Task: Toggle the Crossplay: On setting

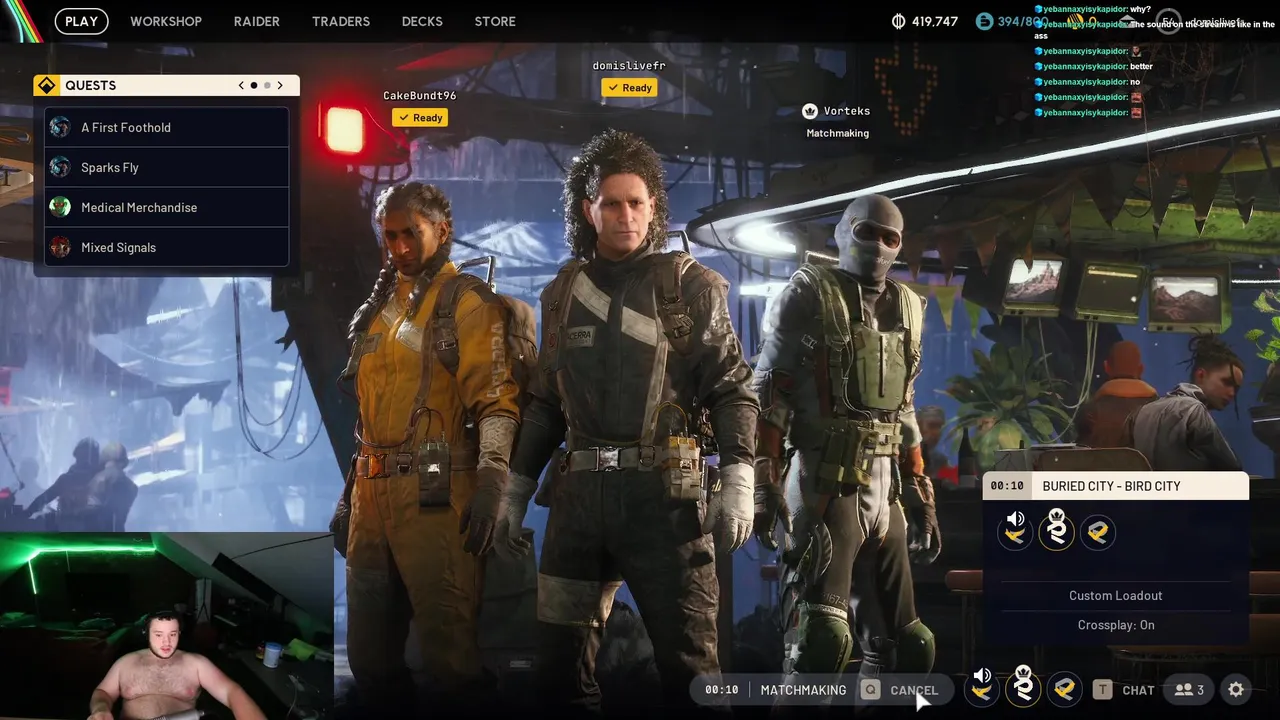Action: 1116,625
